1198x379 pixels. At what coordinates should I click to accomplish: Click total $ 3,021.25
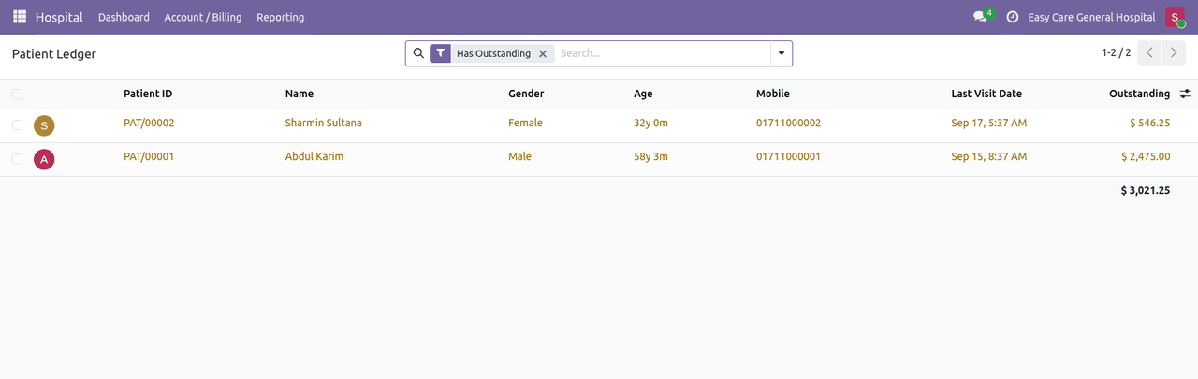(x=1145, y=191)
